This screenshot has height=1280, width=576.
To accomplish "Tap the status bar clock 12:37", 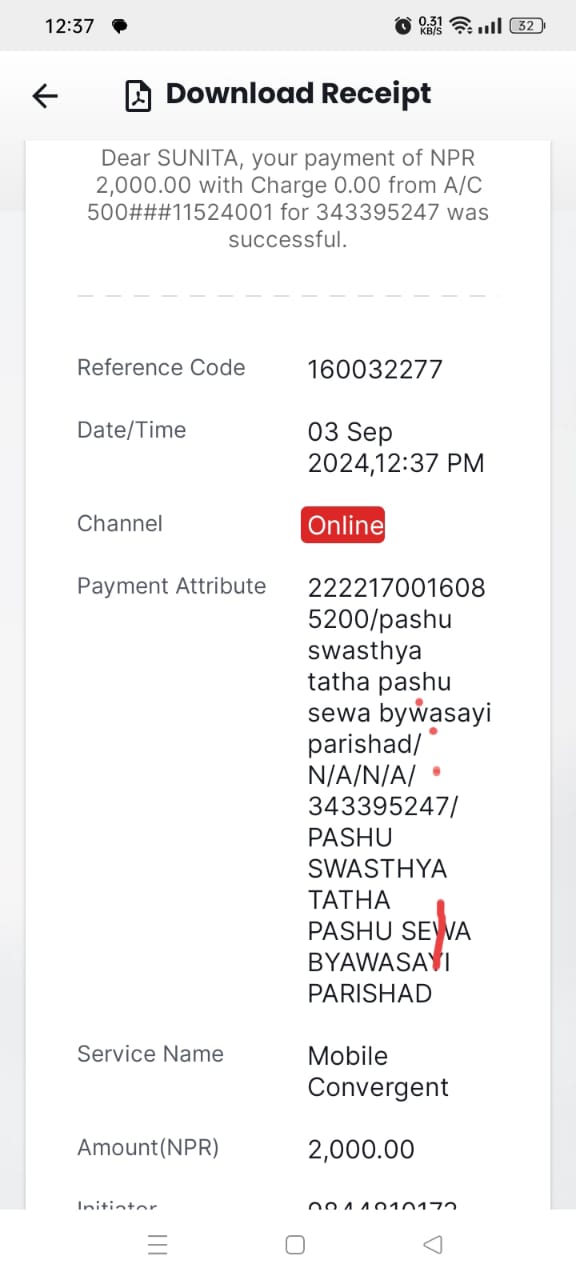I will [70, 27].
